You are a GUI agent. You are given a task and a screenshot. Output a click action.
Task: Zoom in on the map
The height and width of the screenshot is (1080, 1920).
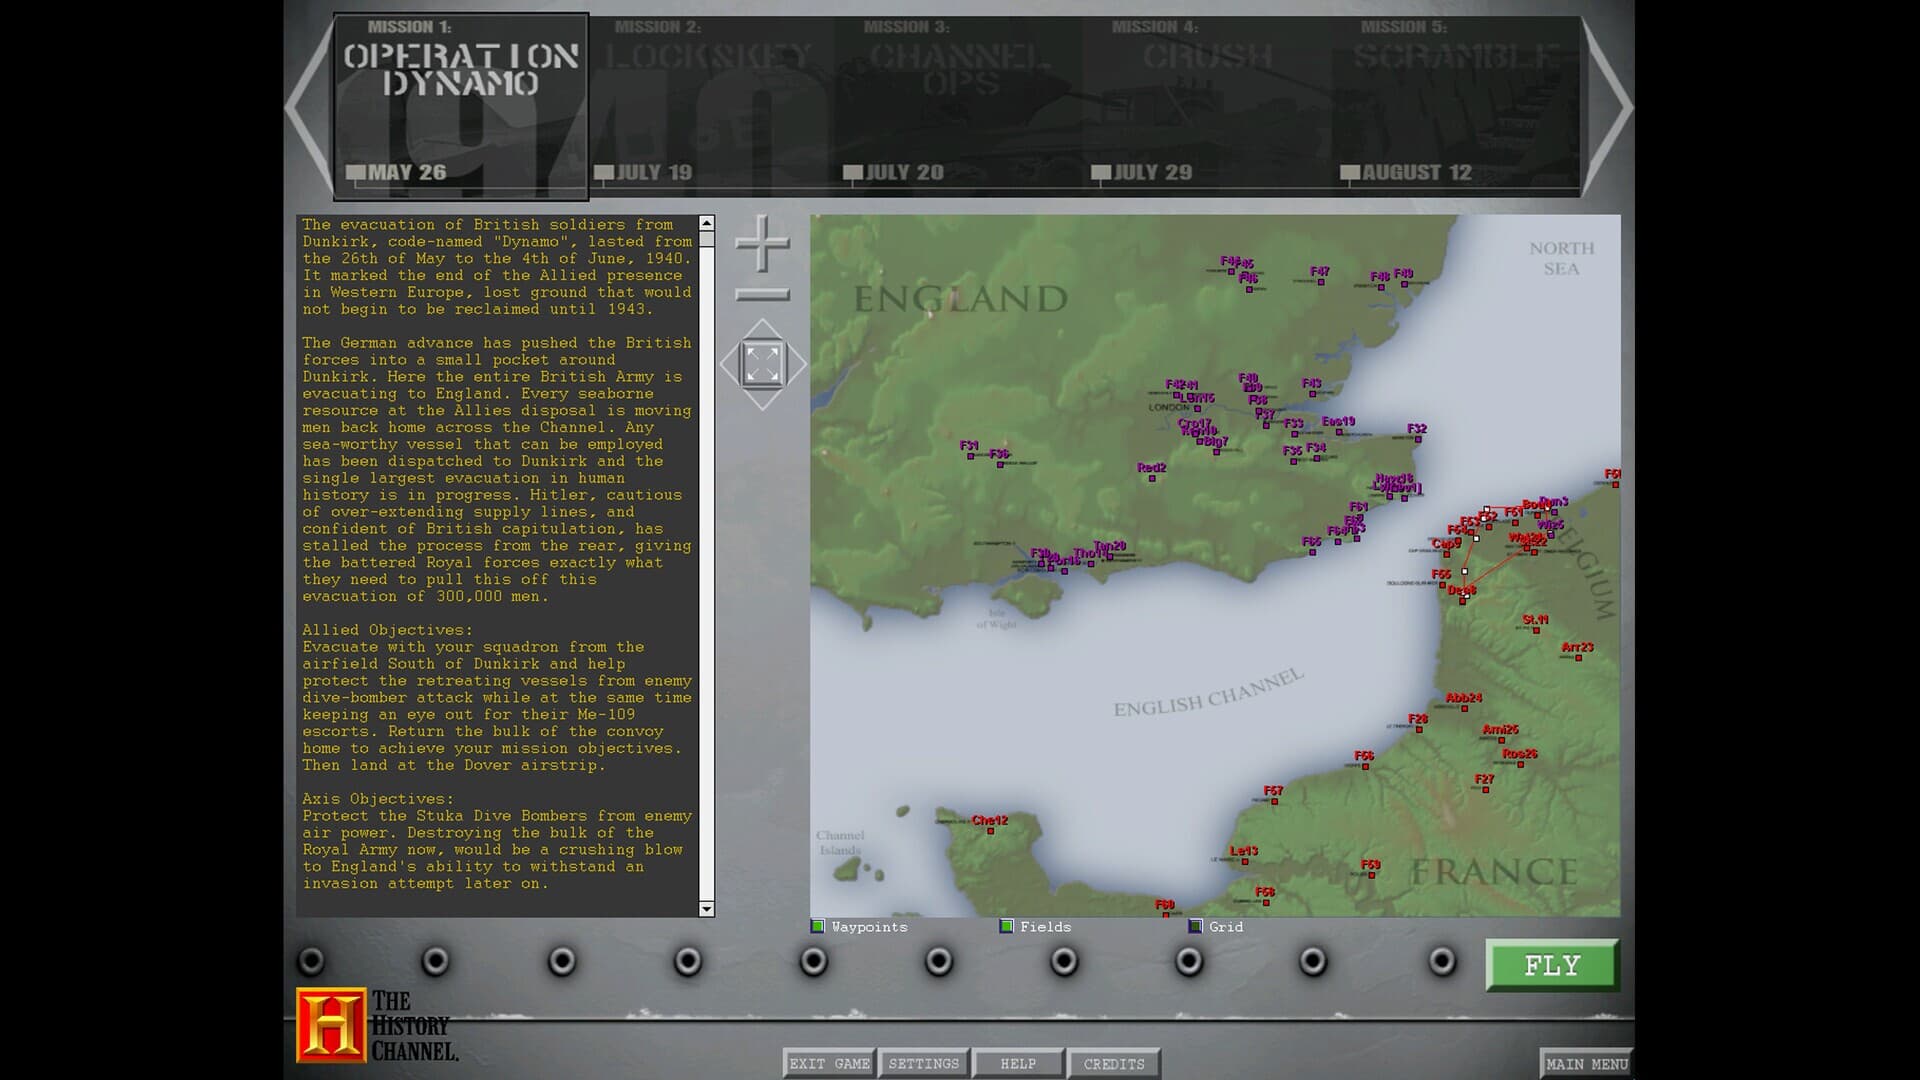[x=762, y=243]
